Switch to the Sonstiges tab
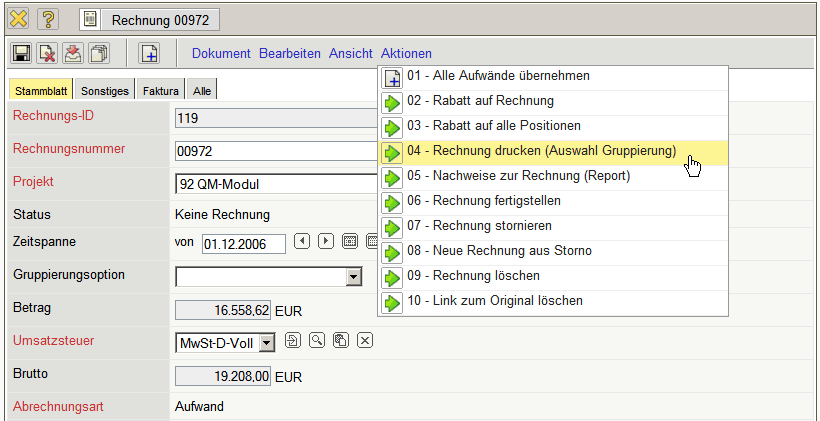The height and width of the screenshot is (421, 820). pos(105,91)
